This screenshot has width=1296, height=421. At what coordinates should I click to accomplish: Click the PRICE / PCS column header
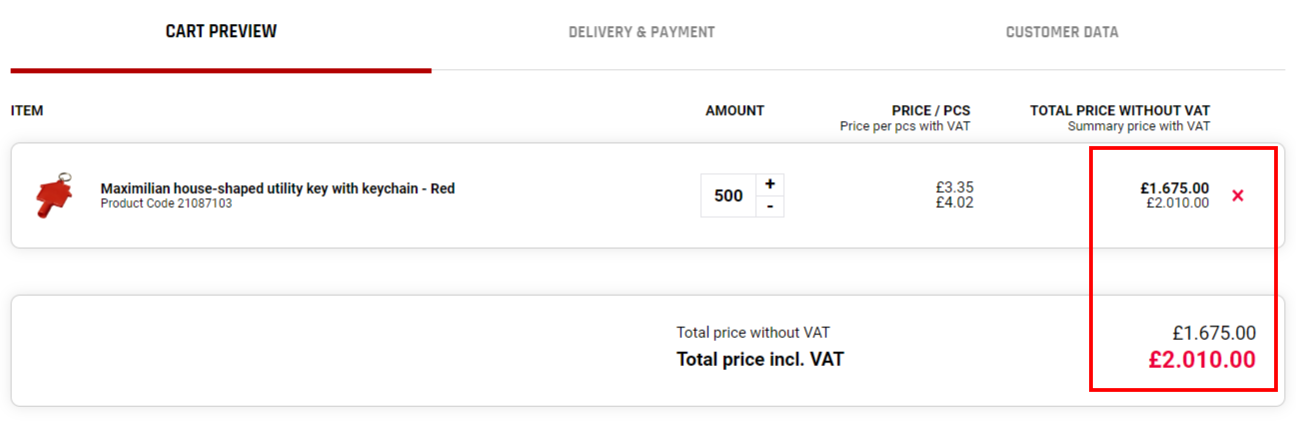pos(931,111)
